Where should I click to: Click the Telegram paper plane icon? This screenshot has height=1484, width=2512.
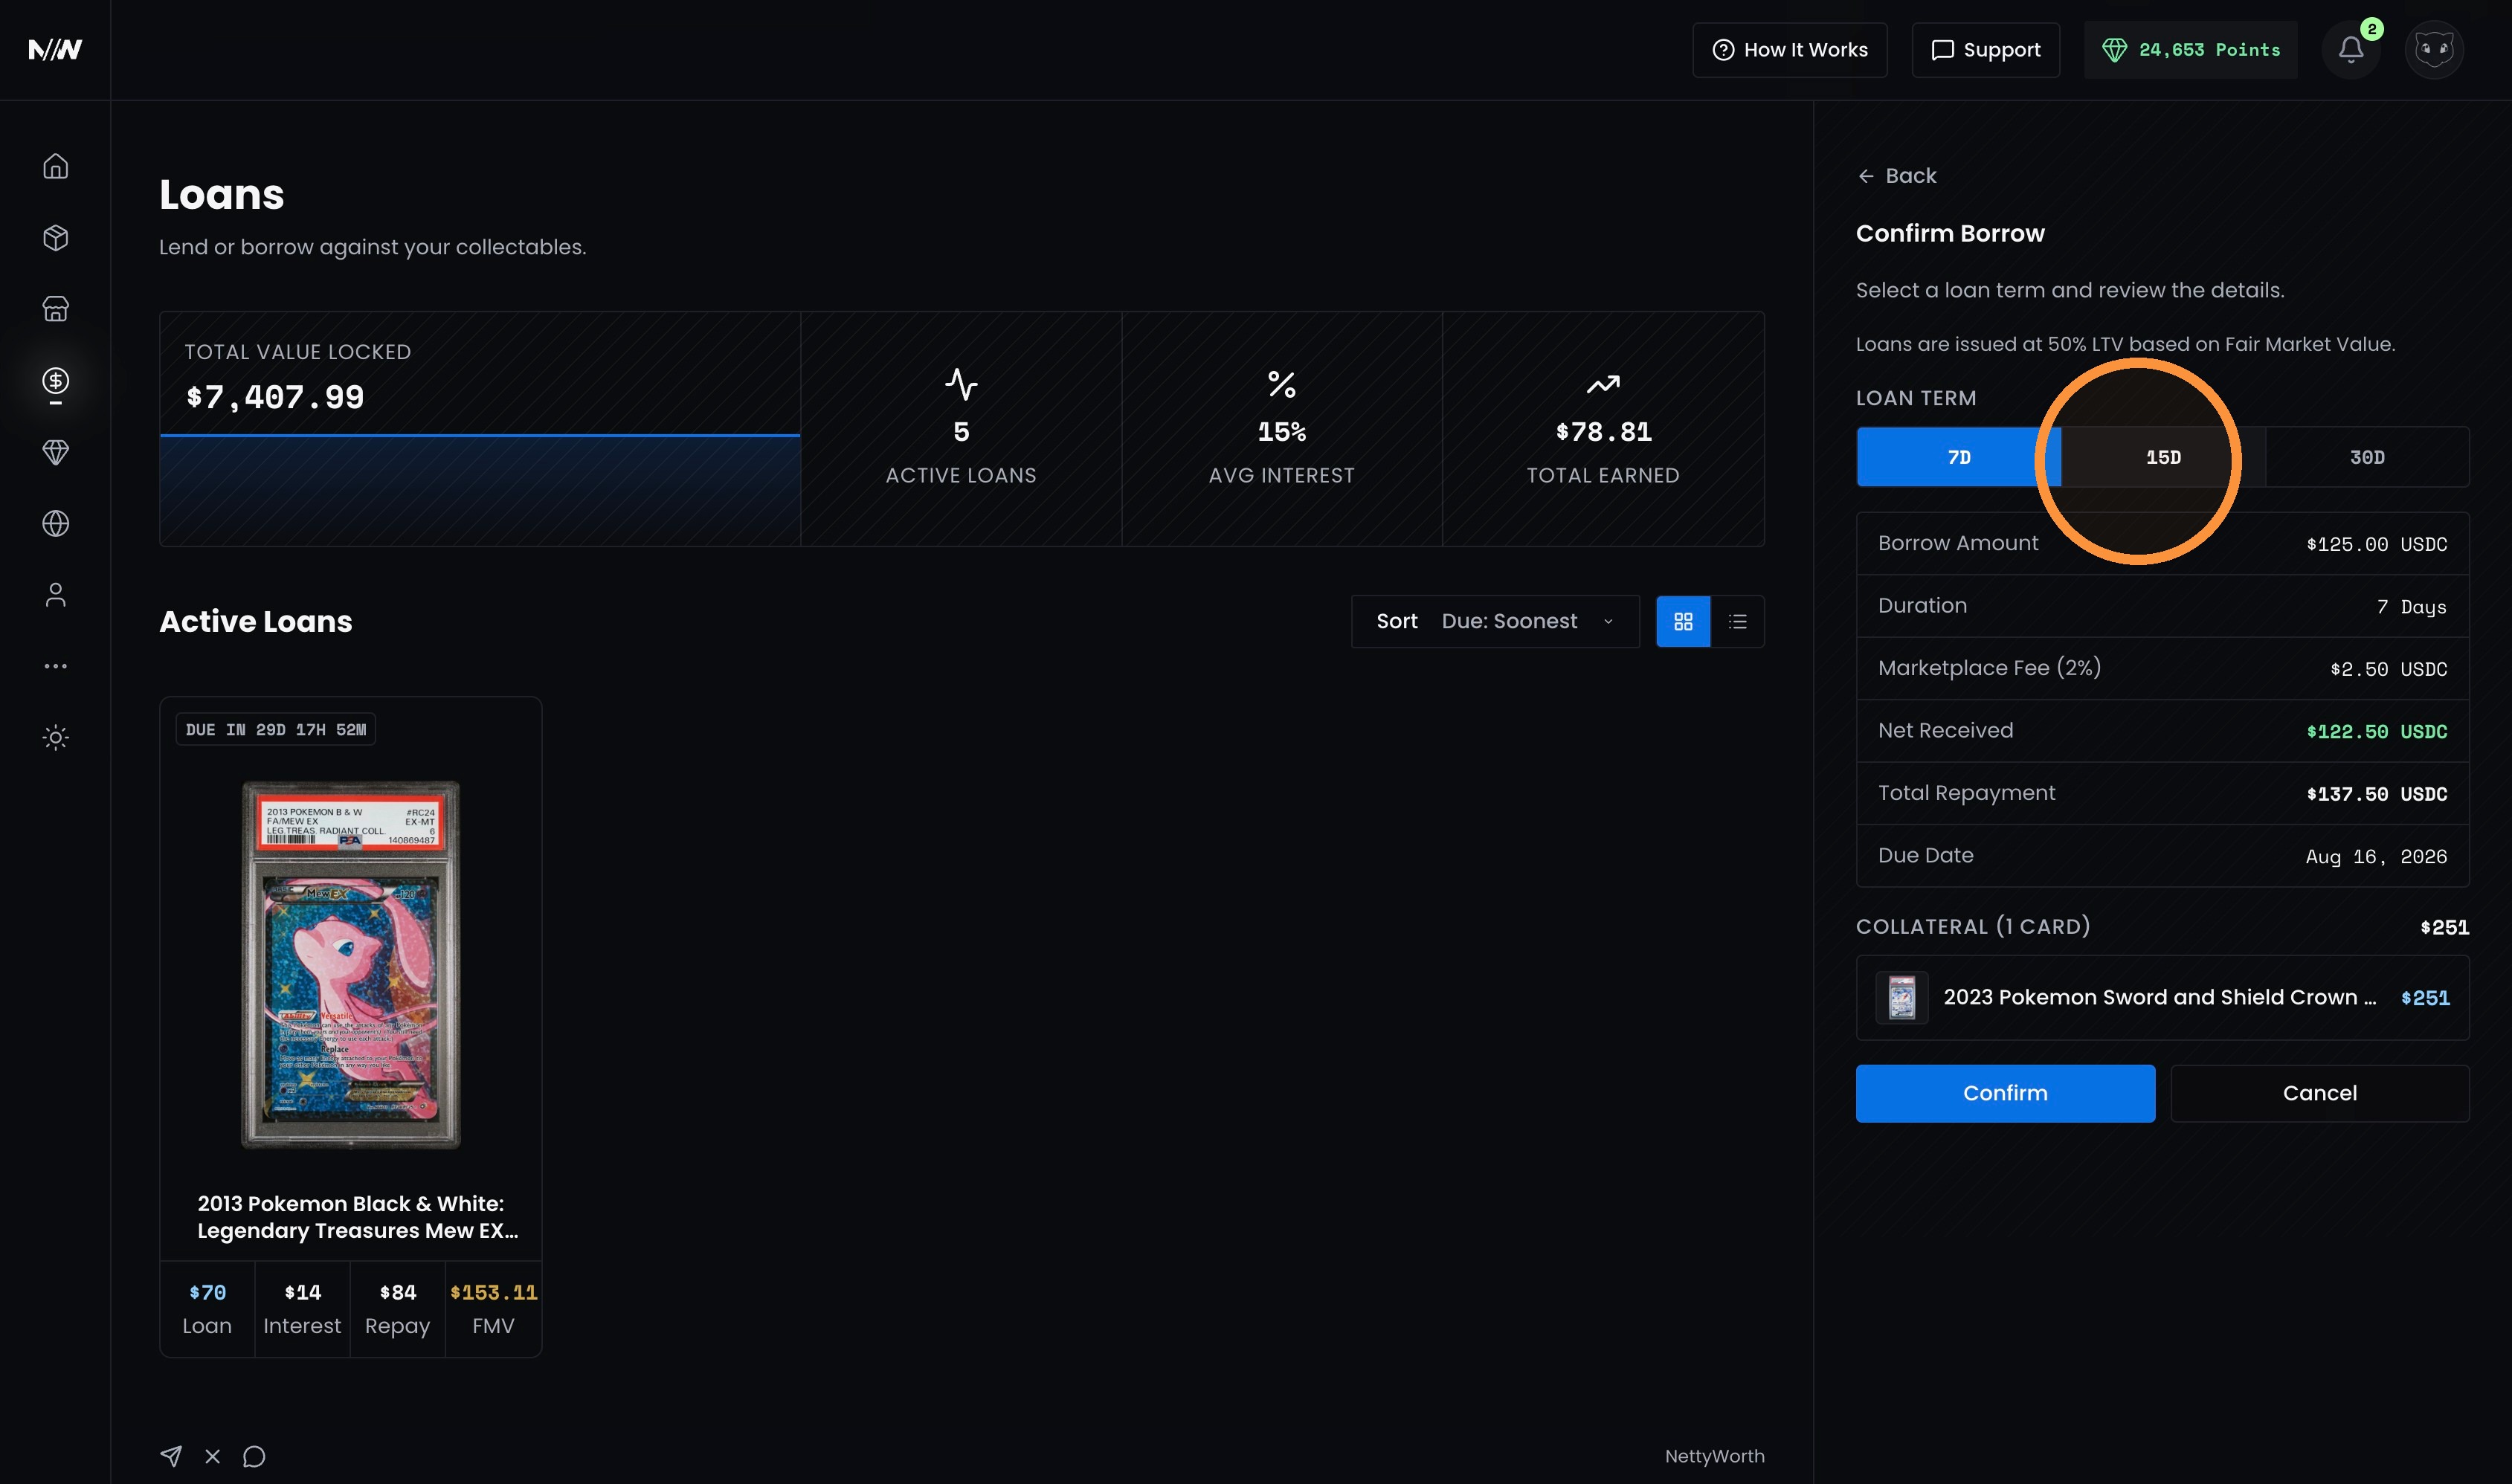pyautogui.click(x=171, y=1456)
